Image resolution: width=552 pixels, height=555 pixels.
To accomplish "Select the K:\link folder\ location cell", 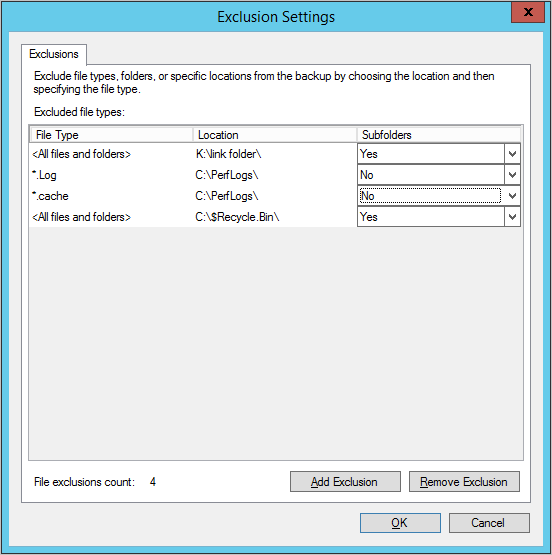I will pos(228,154).
